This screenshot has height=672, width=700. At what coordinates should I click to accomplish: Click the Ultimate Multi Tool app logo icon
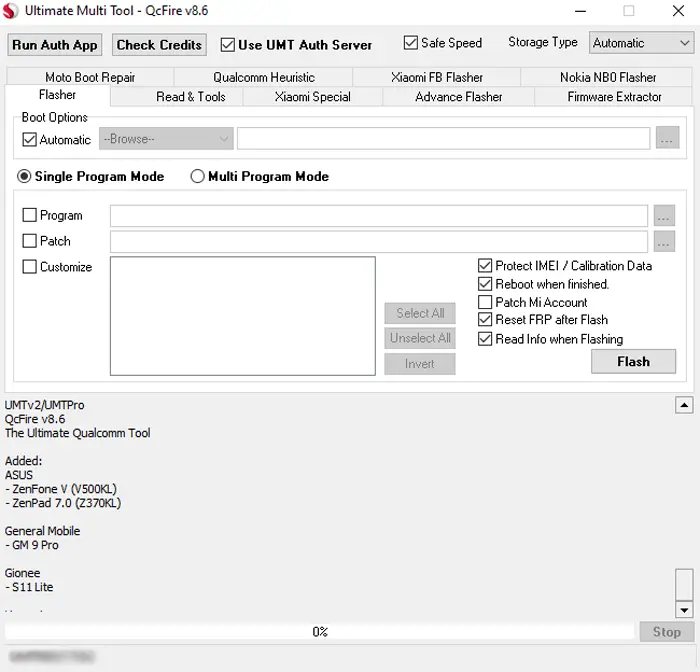point(11,11)
